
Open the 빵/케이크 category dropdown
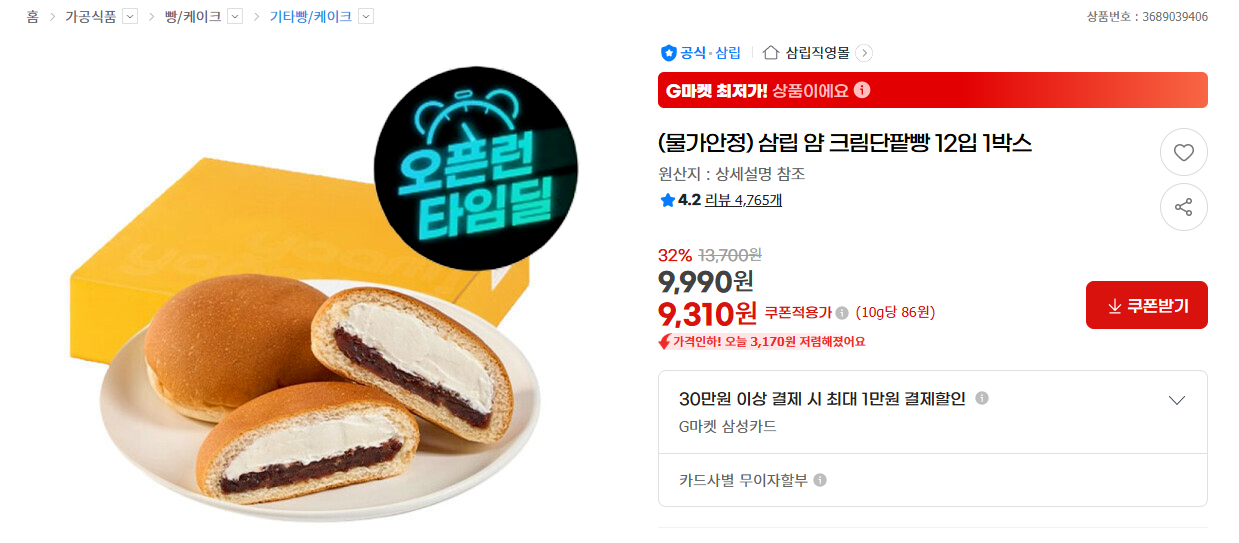[235, 16]
